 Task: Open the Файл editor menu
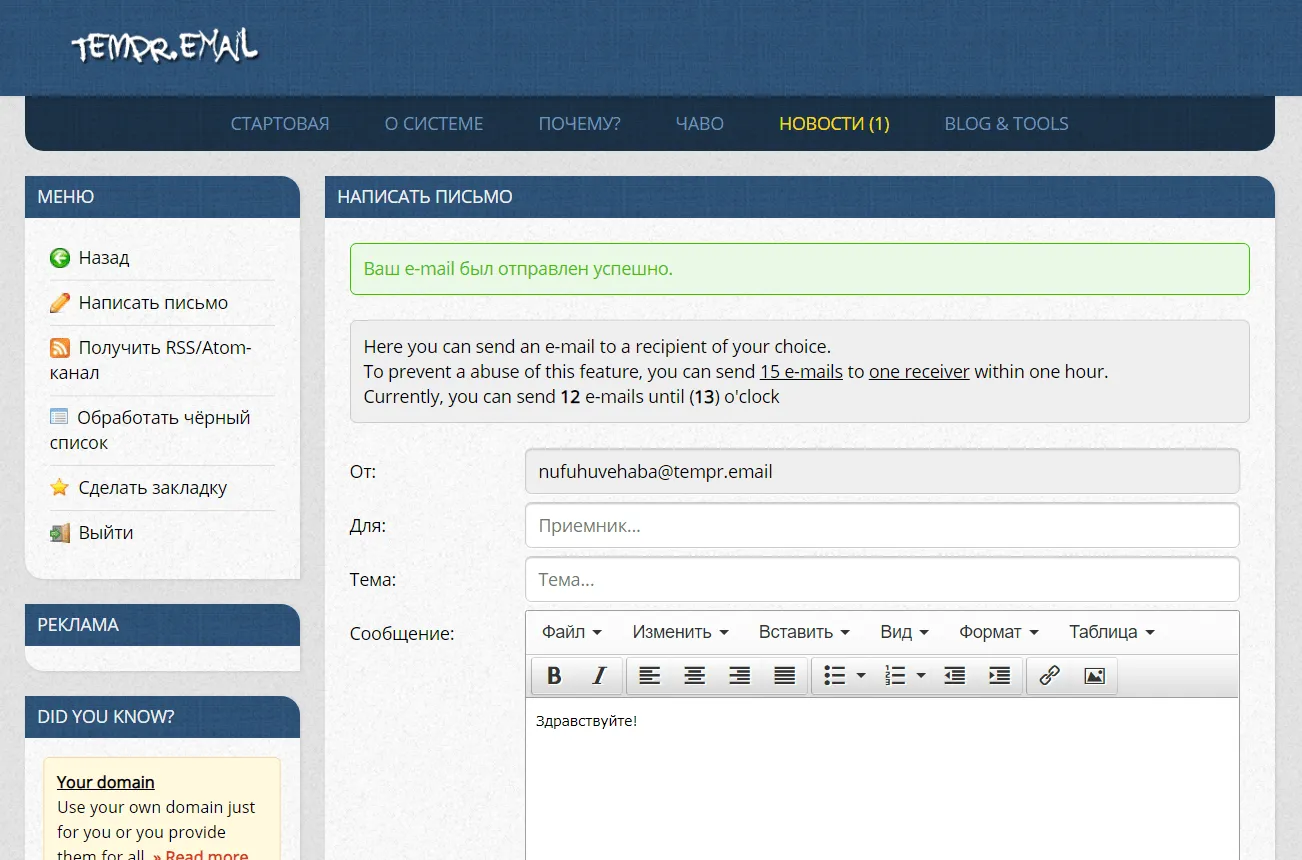pos(572,632)
